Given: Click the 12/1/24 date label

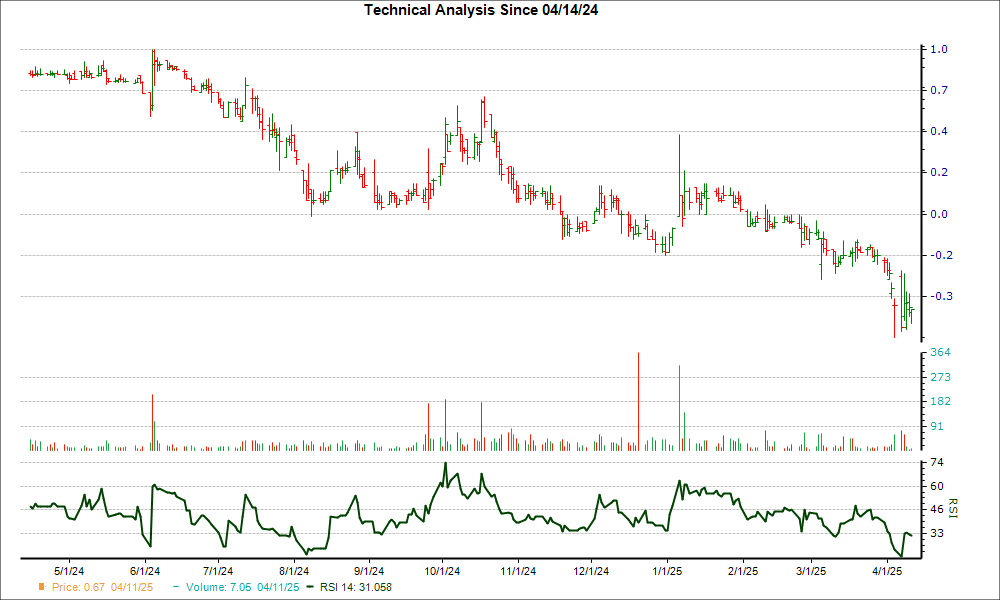Looking at the screenshot, I should coord(591,571).
